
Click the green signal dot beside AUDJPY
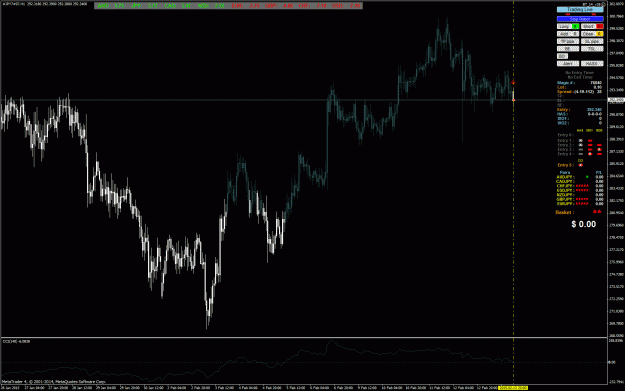pyautogui.click(x=587, y=177)
